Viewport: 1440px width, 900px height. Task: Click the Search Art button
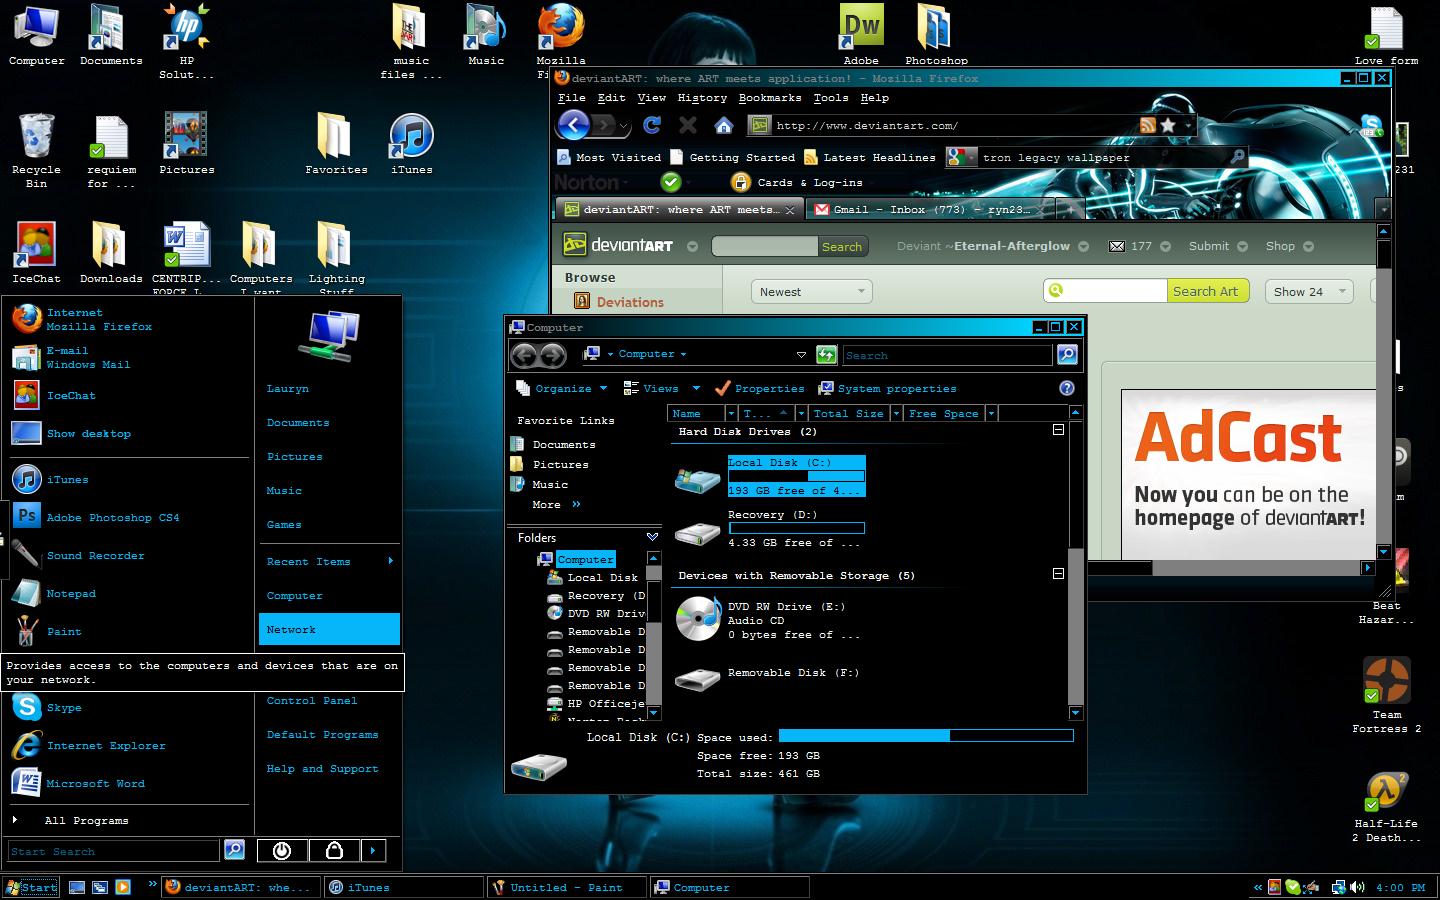click(1207, 291)
